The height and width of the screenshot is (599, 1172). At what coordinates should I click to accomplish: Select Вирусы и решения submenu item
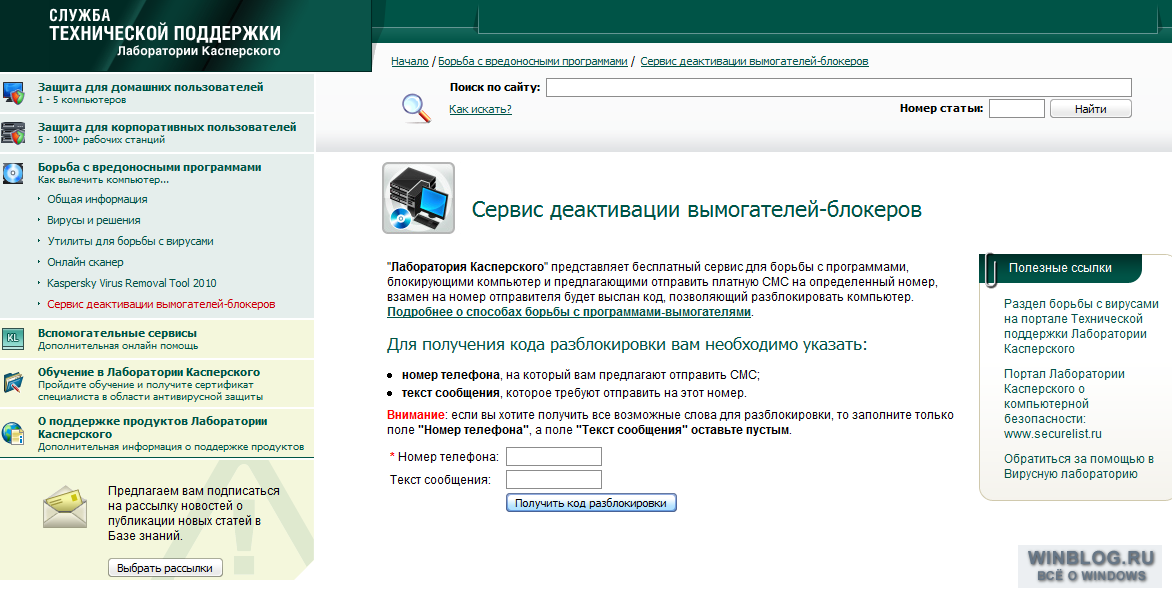point(93,220)
